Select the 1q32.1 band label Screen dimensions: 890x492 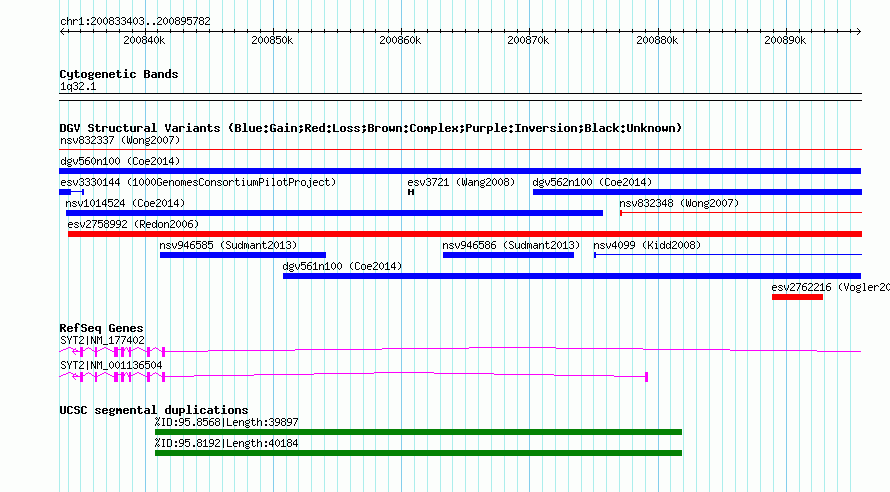click(78, 86)
